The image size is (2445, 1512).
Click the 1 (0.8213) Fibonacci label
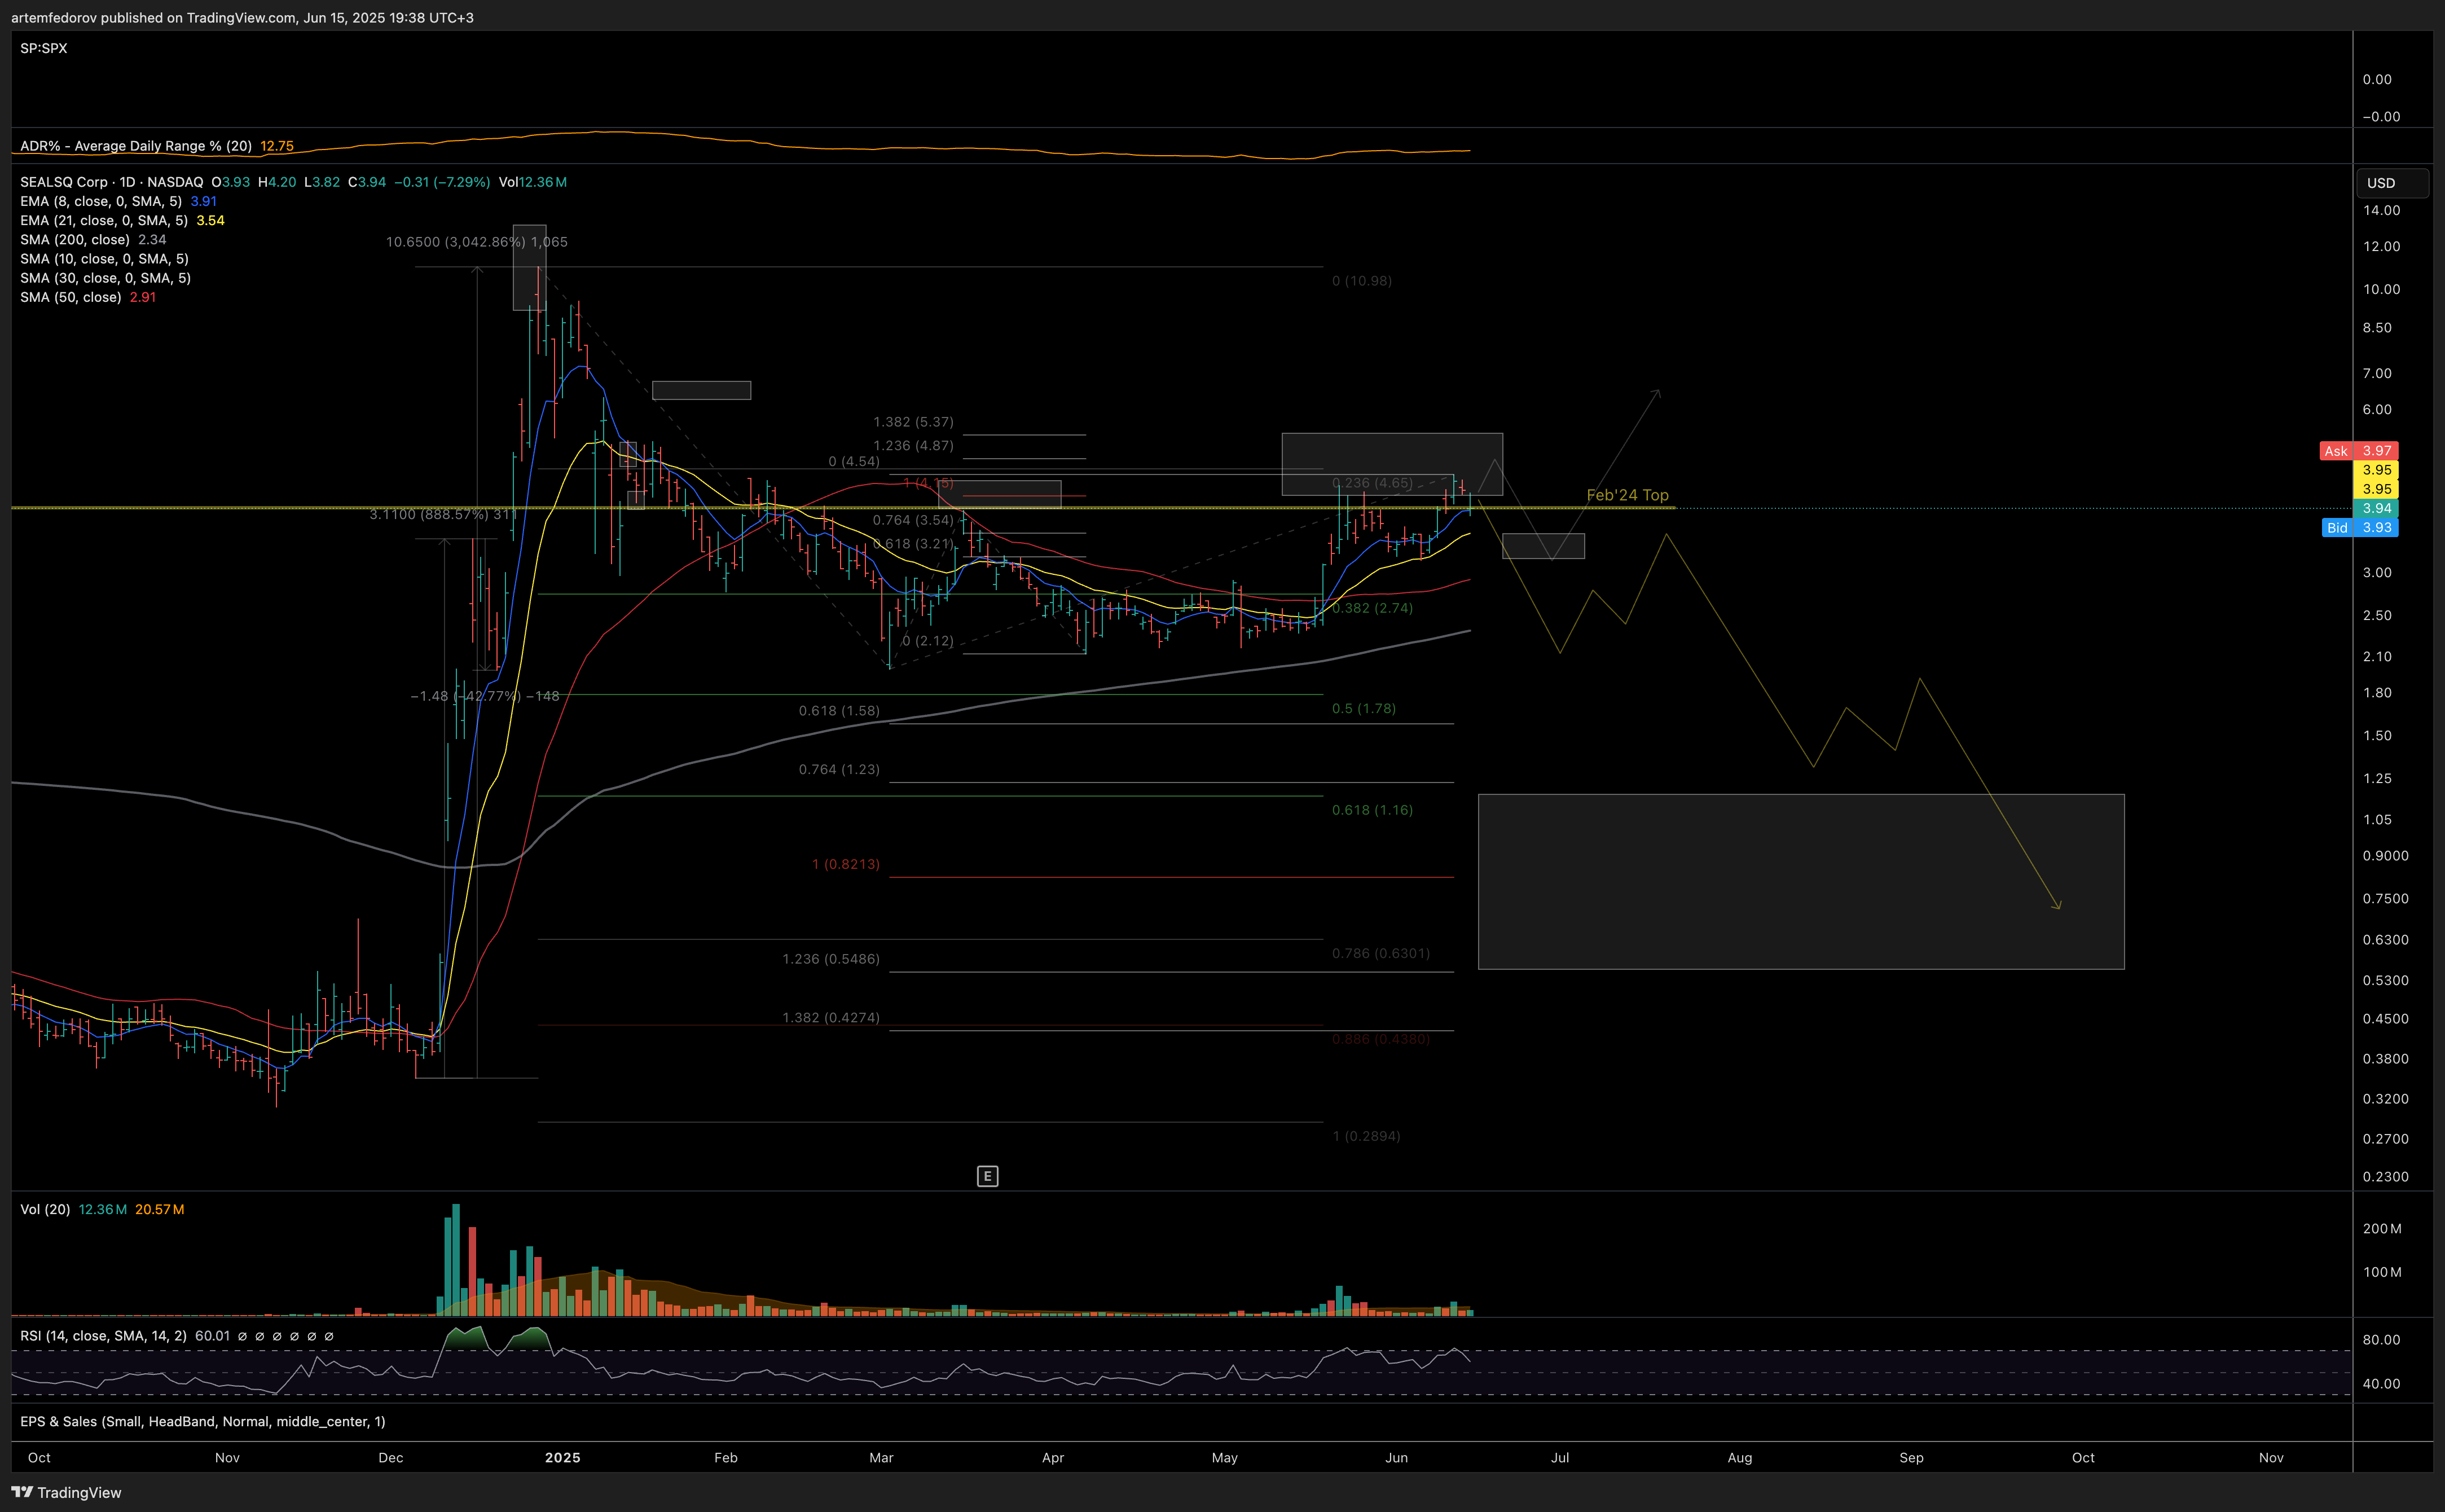point(846,864)
